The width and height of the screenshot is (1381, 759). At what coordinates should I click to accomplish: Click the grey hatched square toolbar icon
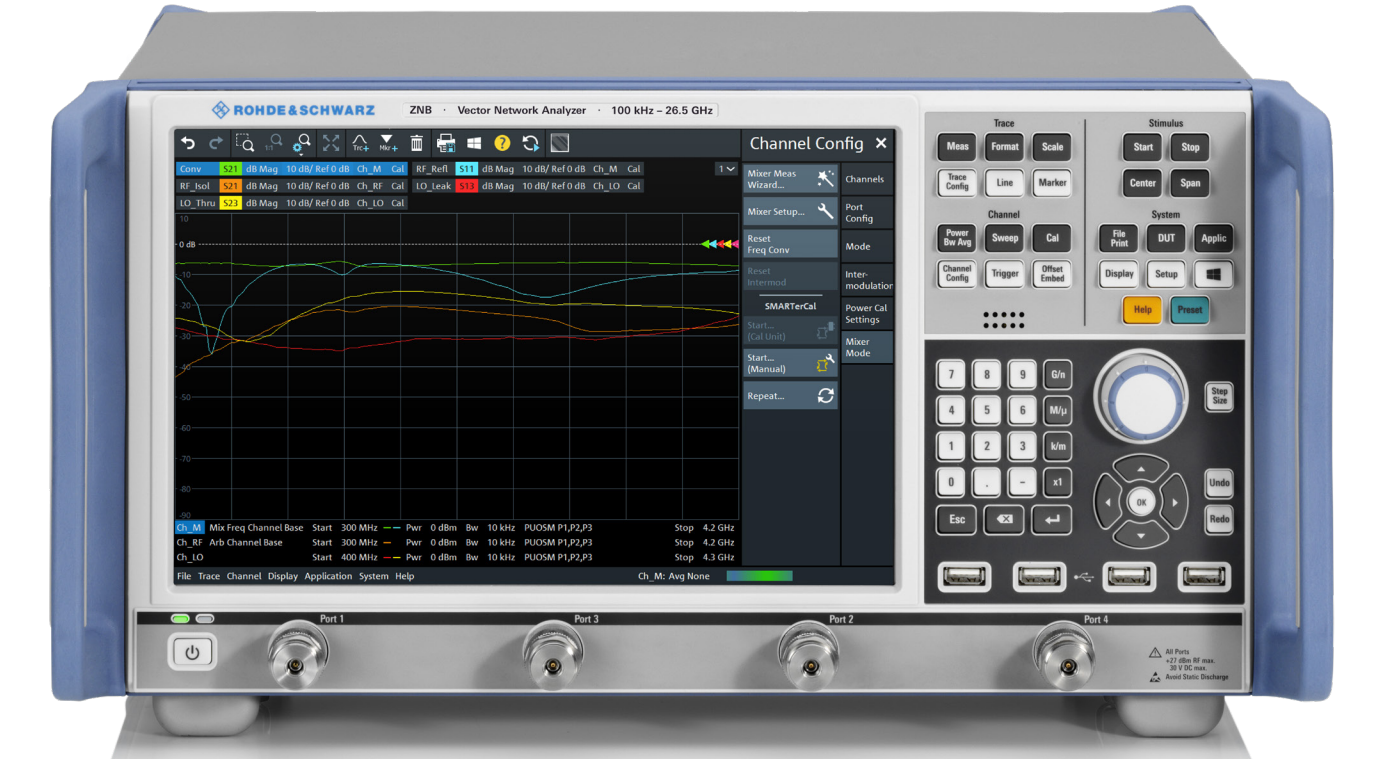(x=560, y=144)
